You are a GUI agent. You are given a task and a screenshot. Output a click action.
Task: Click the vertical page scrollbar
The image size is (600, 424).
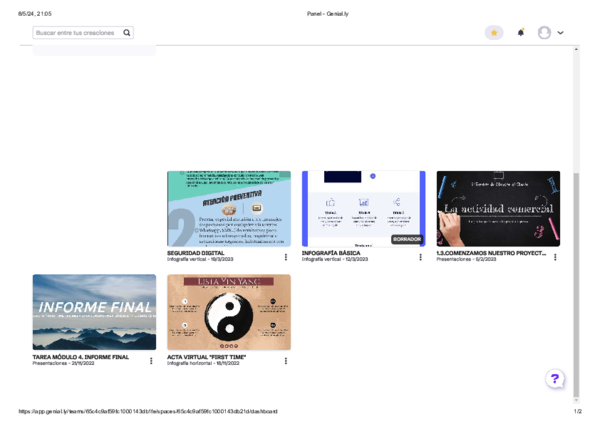point(575,270)
